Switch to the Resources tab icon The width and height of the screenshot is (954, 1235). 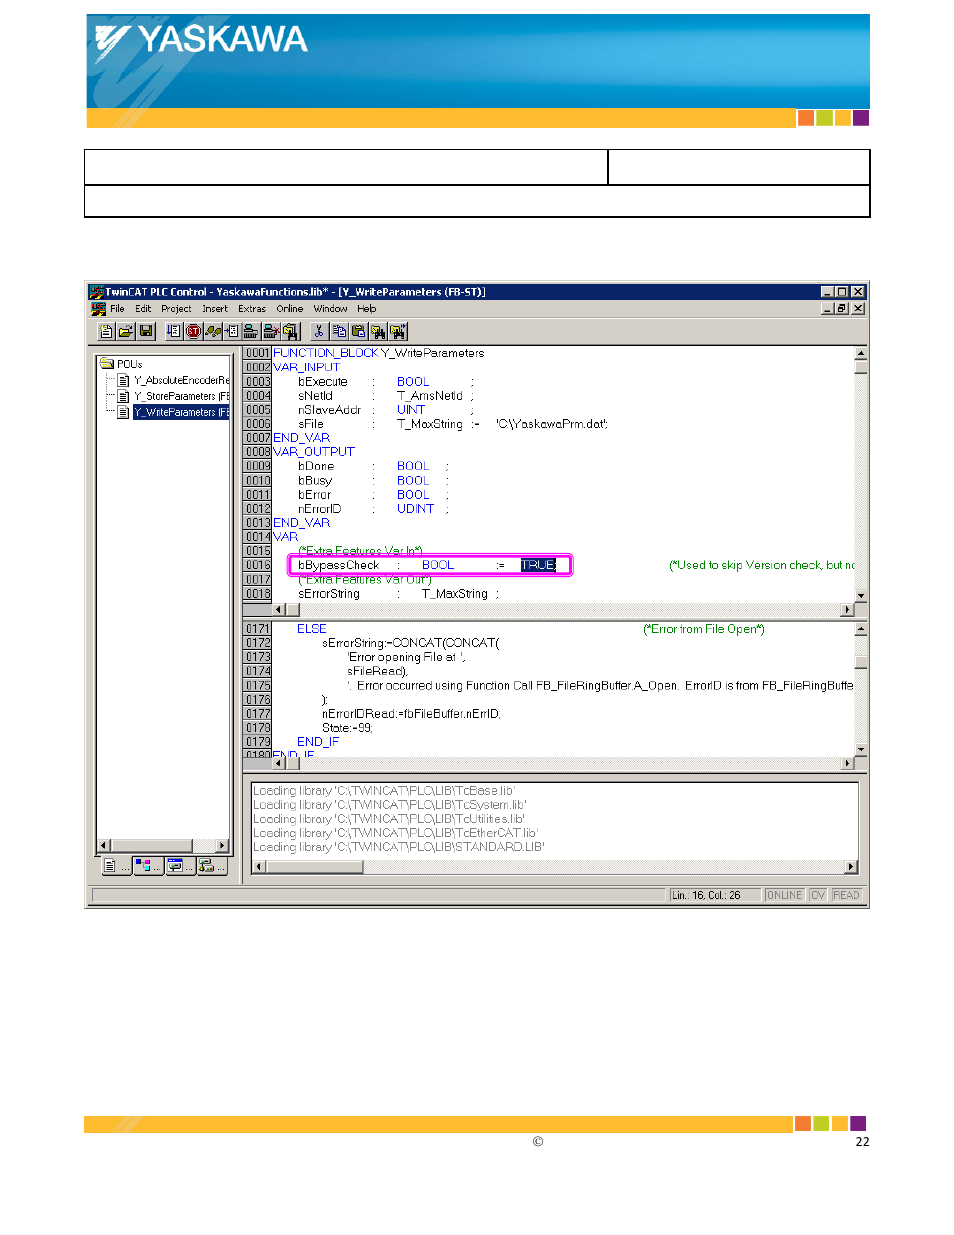click(211, 866)
